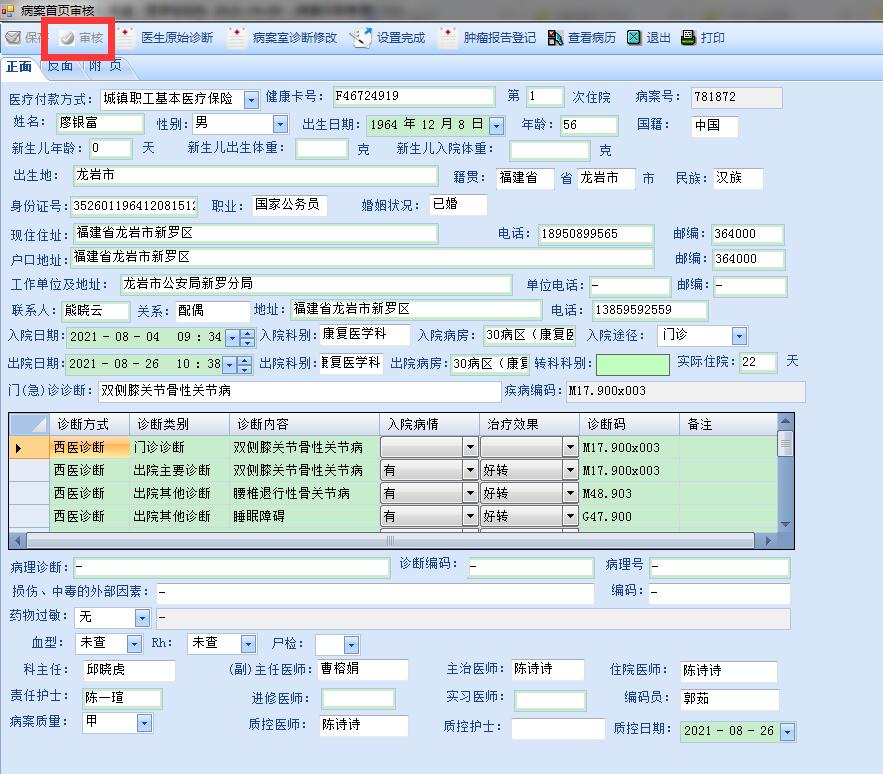883x774 pixels.
Task: Click the grid horizontal scroll-left arrow
Action: pos(17,541)
